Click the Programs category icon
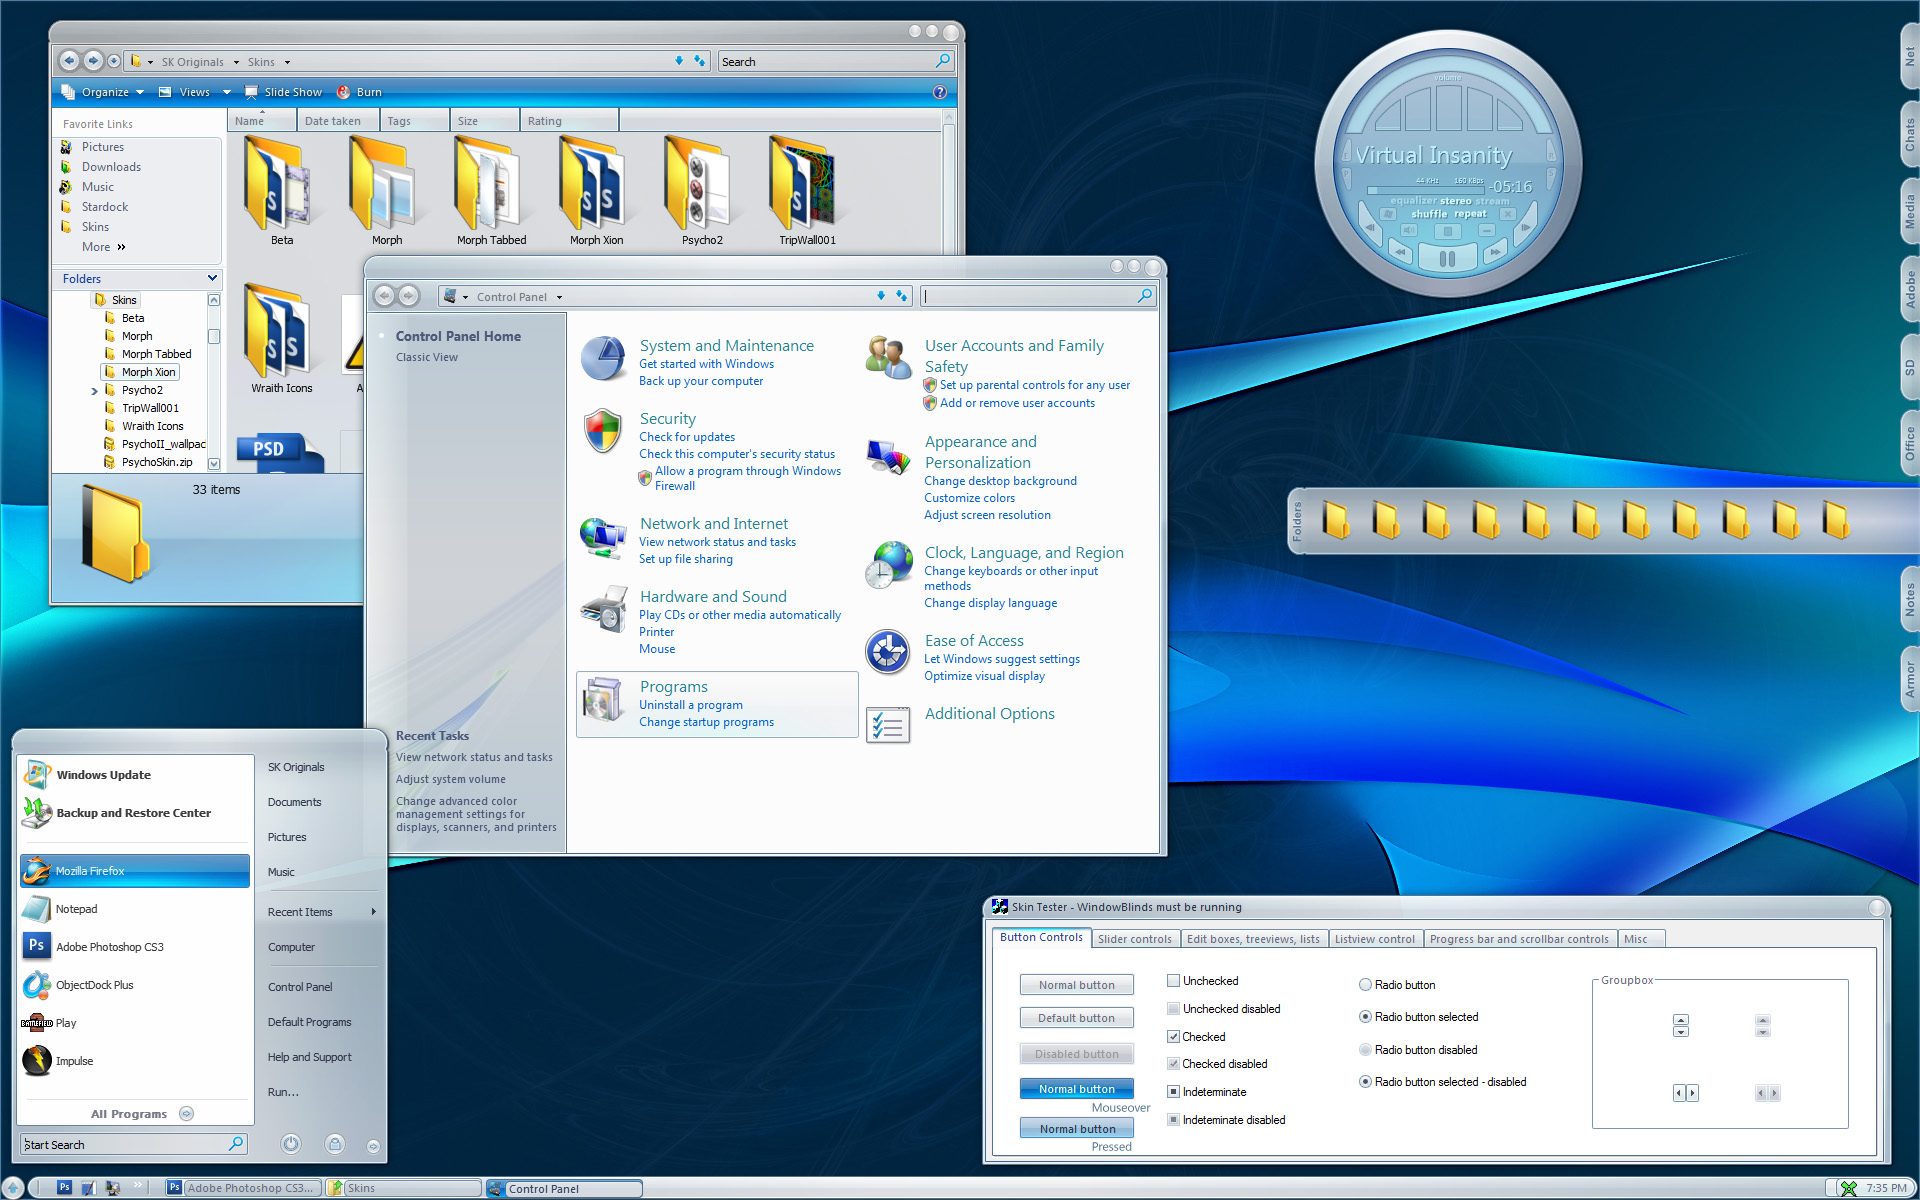Image resolution: width=1920 pixels, height=1200 pixels. click(603, 700)
